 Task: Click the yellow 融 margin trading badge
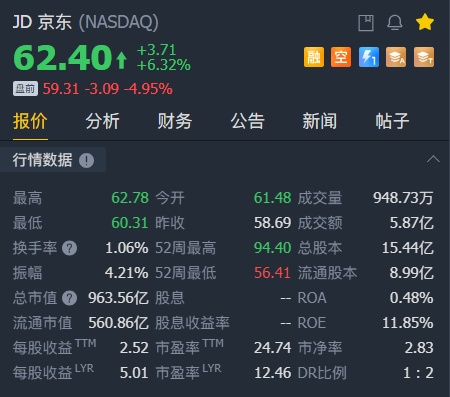314,57
